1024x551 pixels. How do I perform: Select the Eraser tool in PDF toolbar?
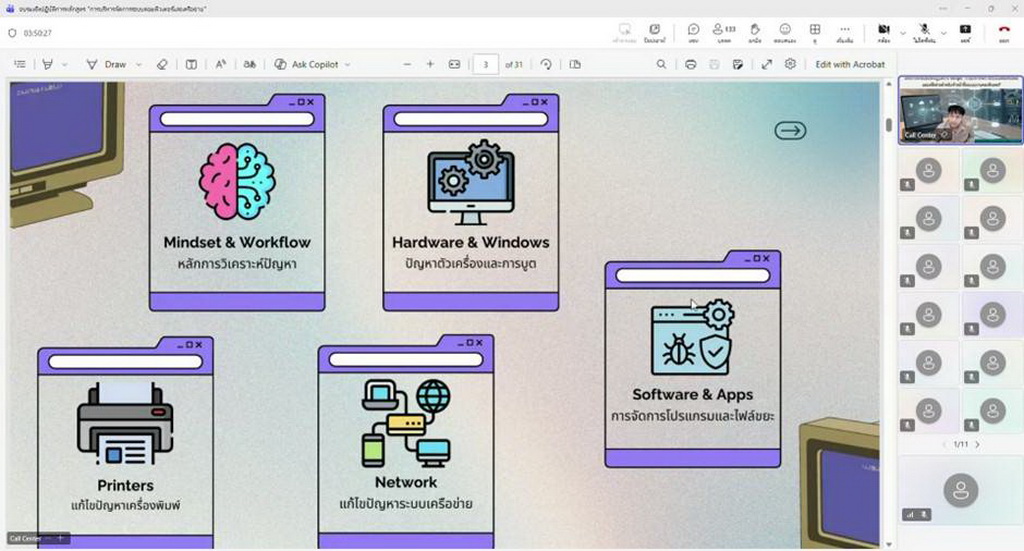(163, 64)
